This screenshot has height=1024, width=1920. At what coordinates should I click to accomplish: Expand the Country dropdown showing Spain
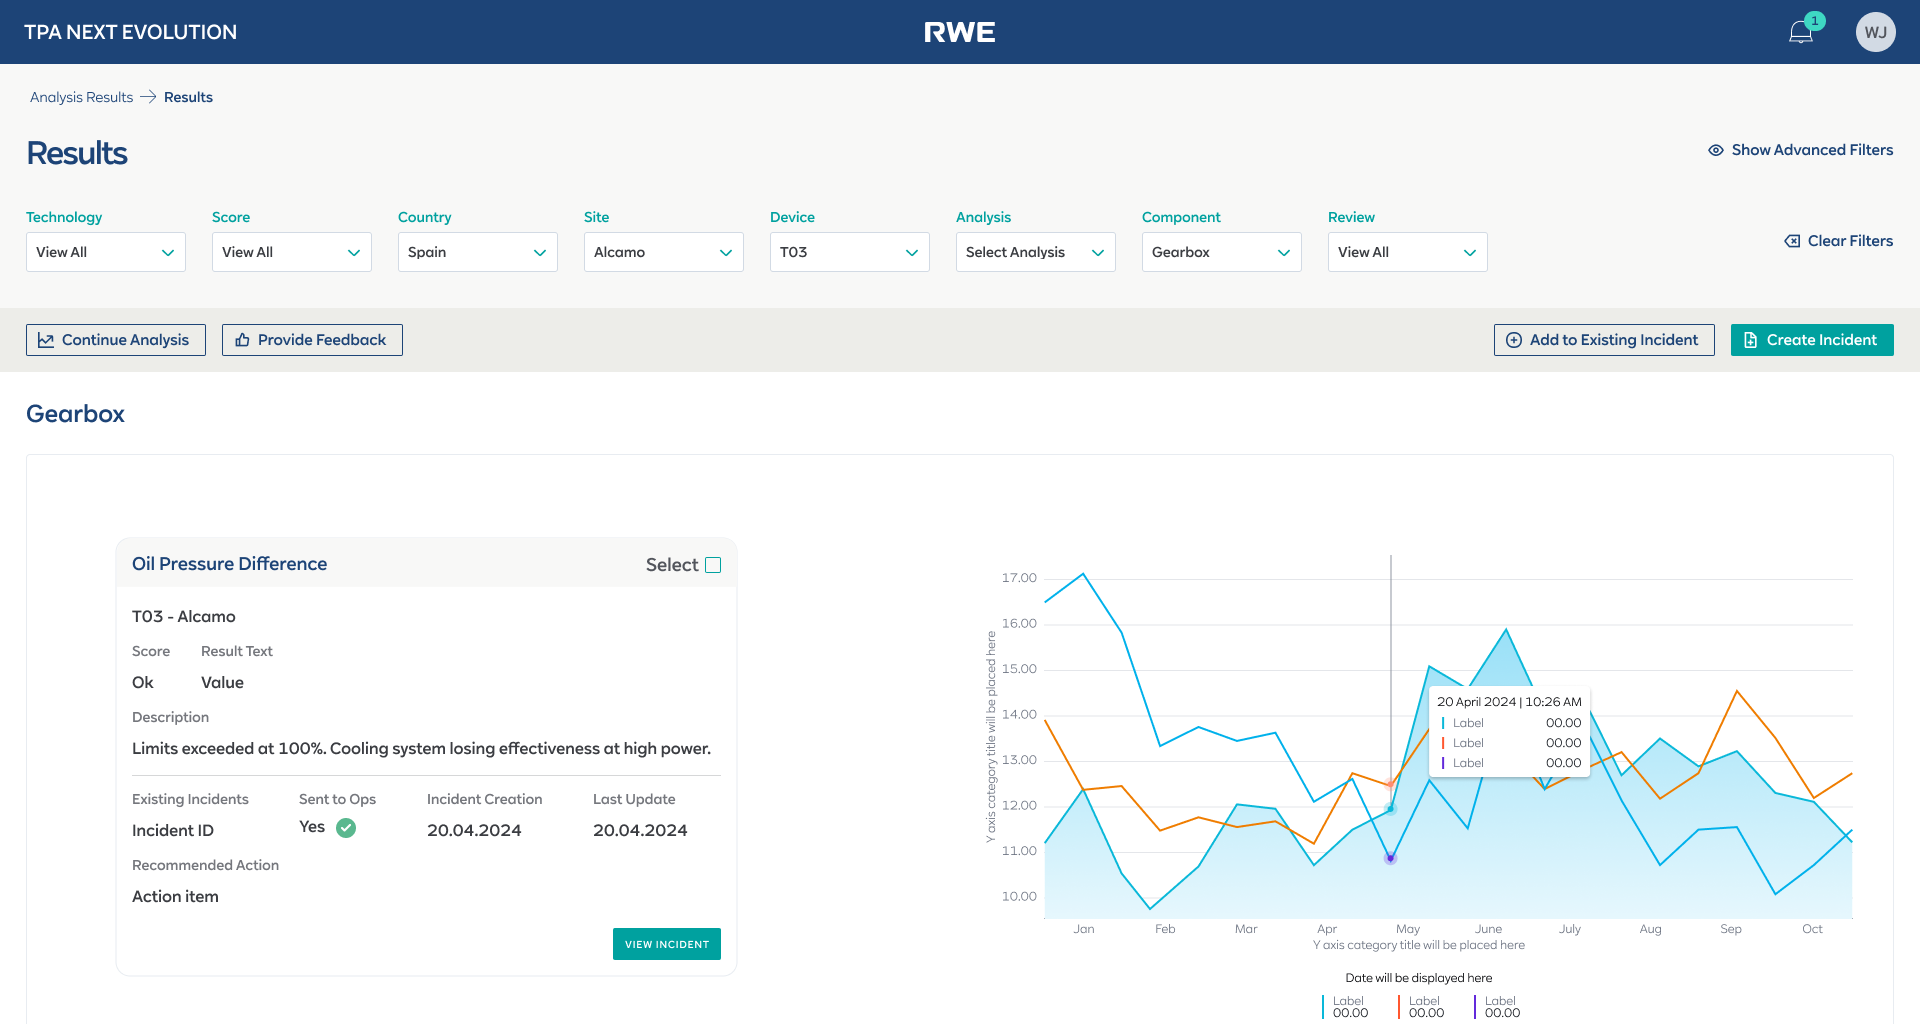[477, 252]
